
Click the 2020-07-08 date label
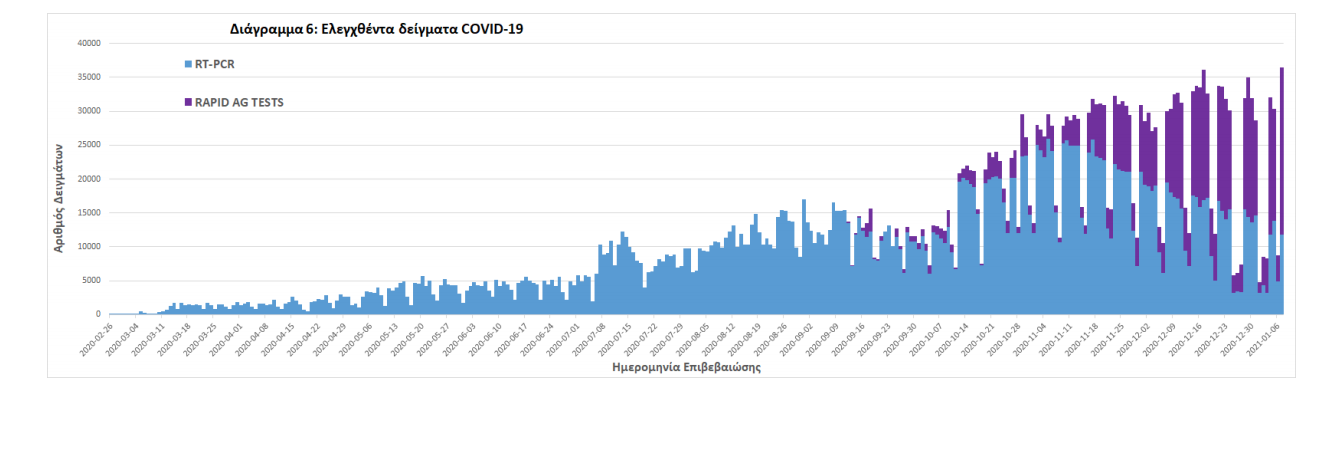pos(591,338)
